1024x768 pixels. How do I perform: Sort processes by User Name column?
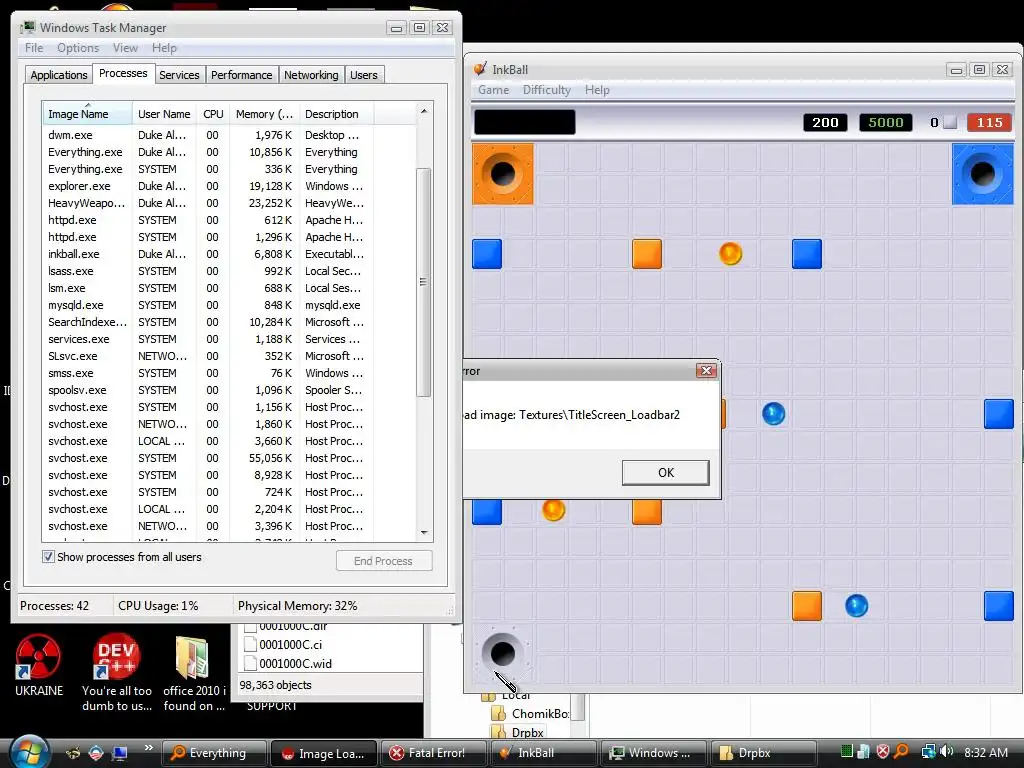coord(164,114)
